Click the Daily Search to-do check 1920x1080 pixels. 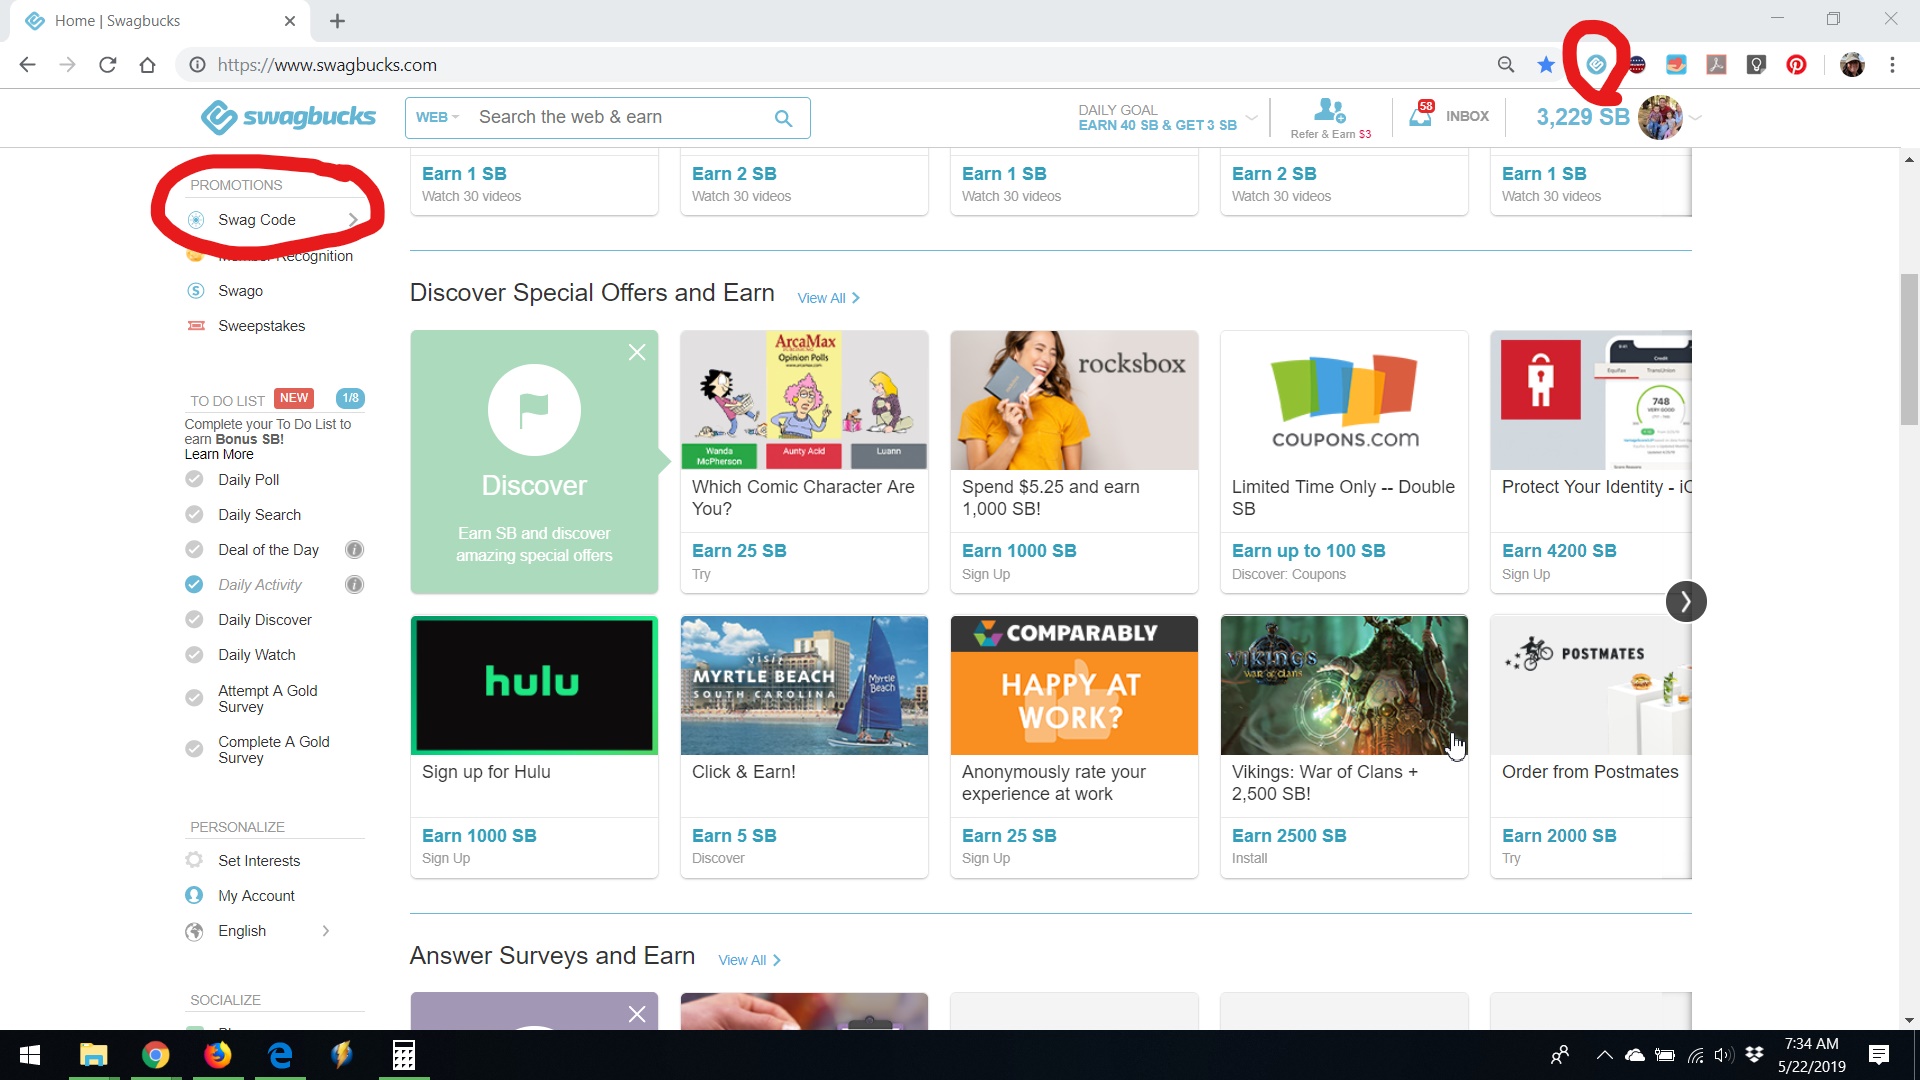pyautogui.click(x=194, y=515)
